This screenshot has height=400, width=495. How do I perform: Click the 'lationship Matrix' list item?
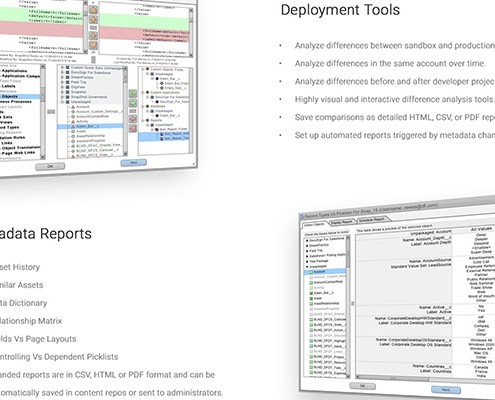coord(31,321)
